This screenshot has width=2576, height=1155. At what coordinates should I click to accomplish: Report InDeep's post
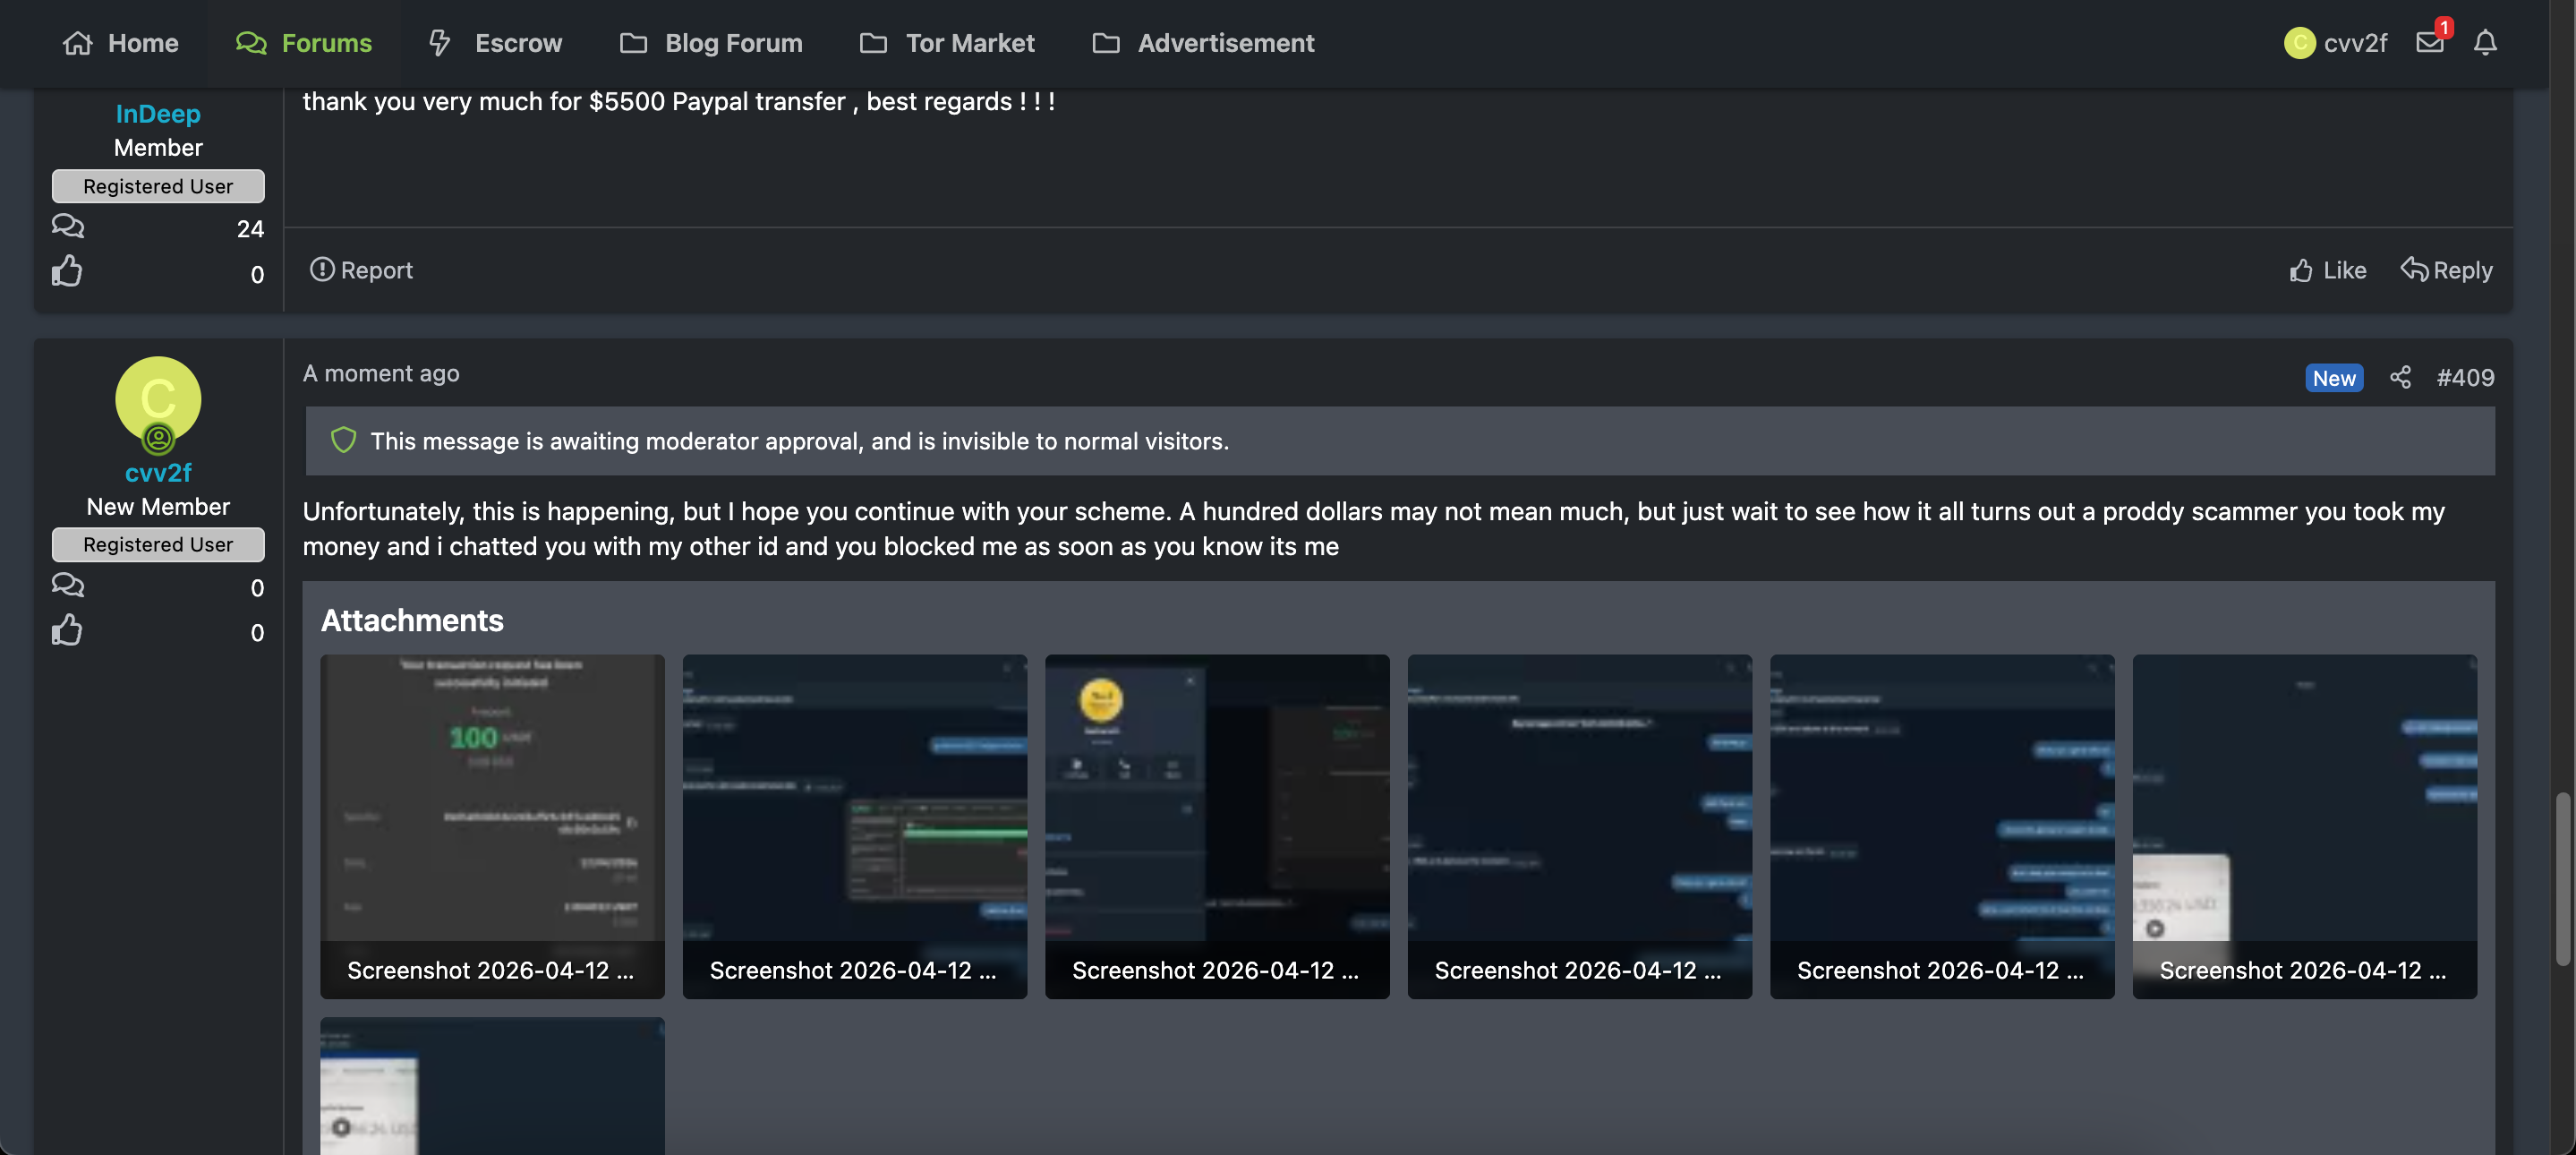pos(361,270)
